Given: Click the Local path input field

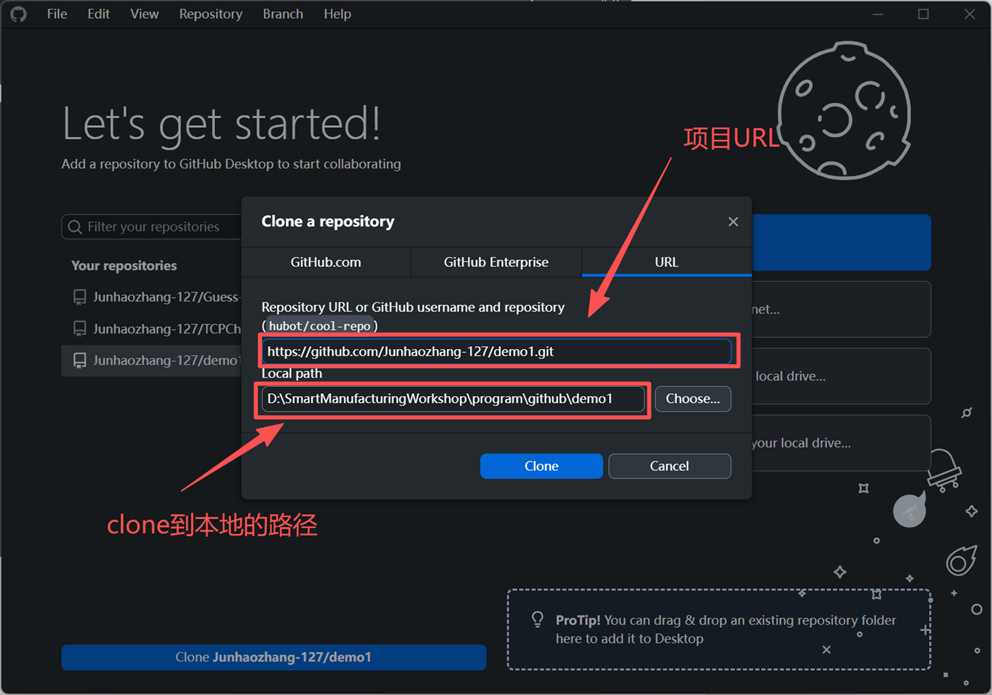Looking at the screenshot, I should (x=453, y=399).
